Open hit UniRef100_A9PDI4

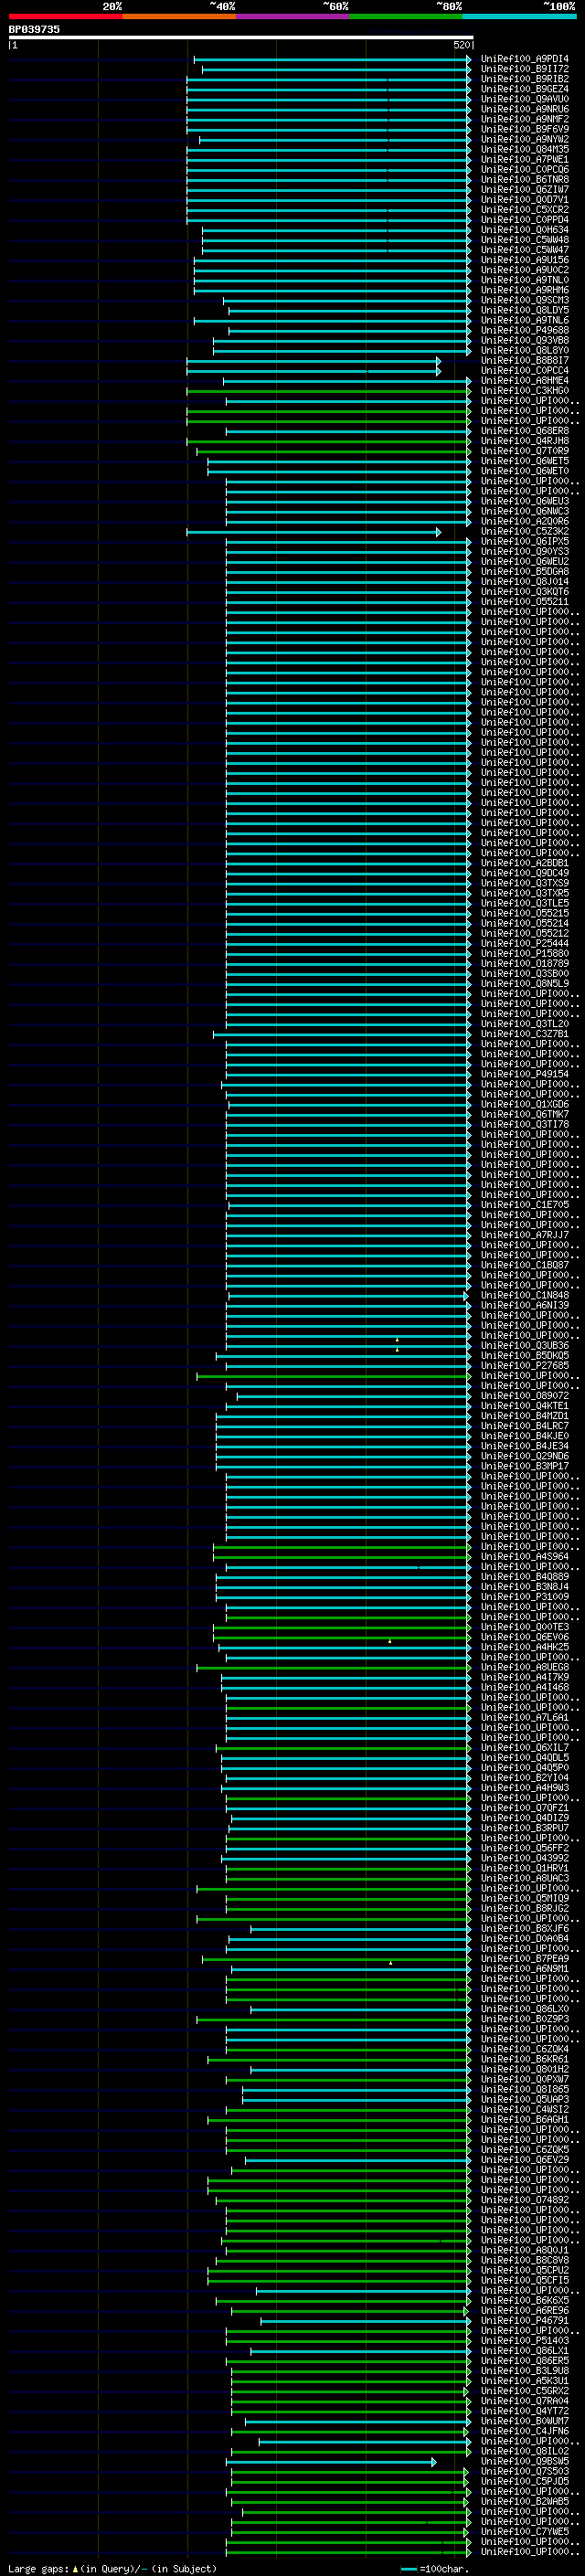click(524, 59)
